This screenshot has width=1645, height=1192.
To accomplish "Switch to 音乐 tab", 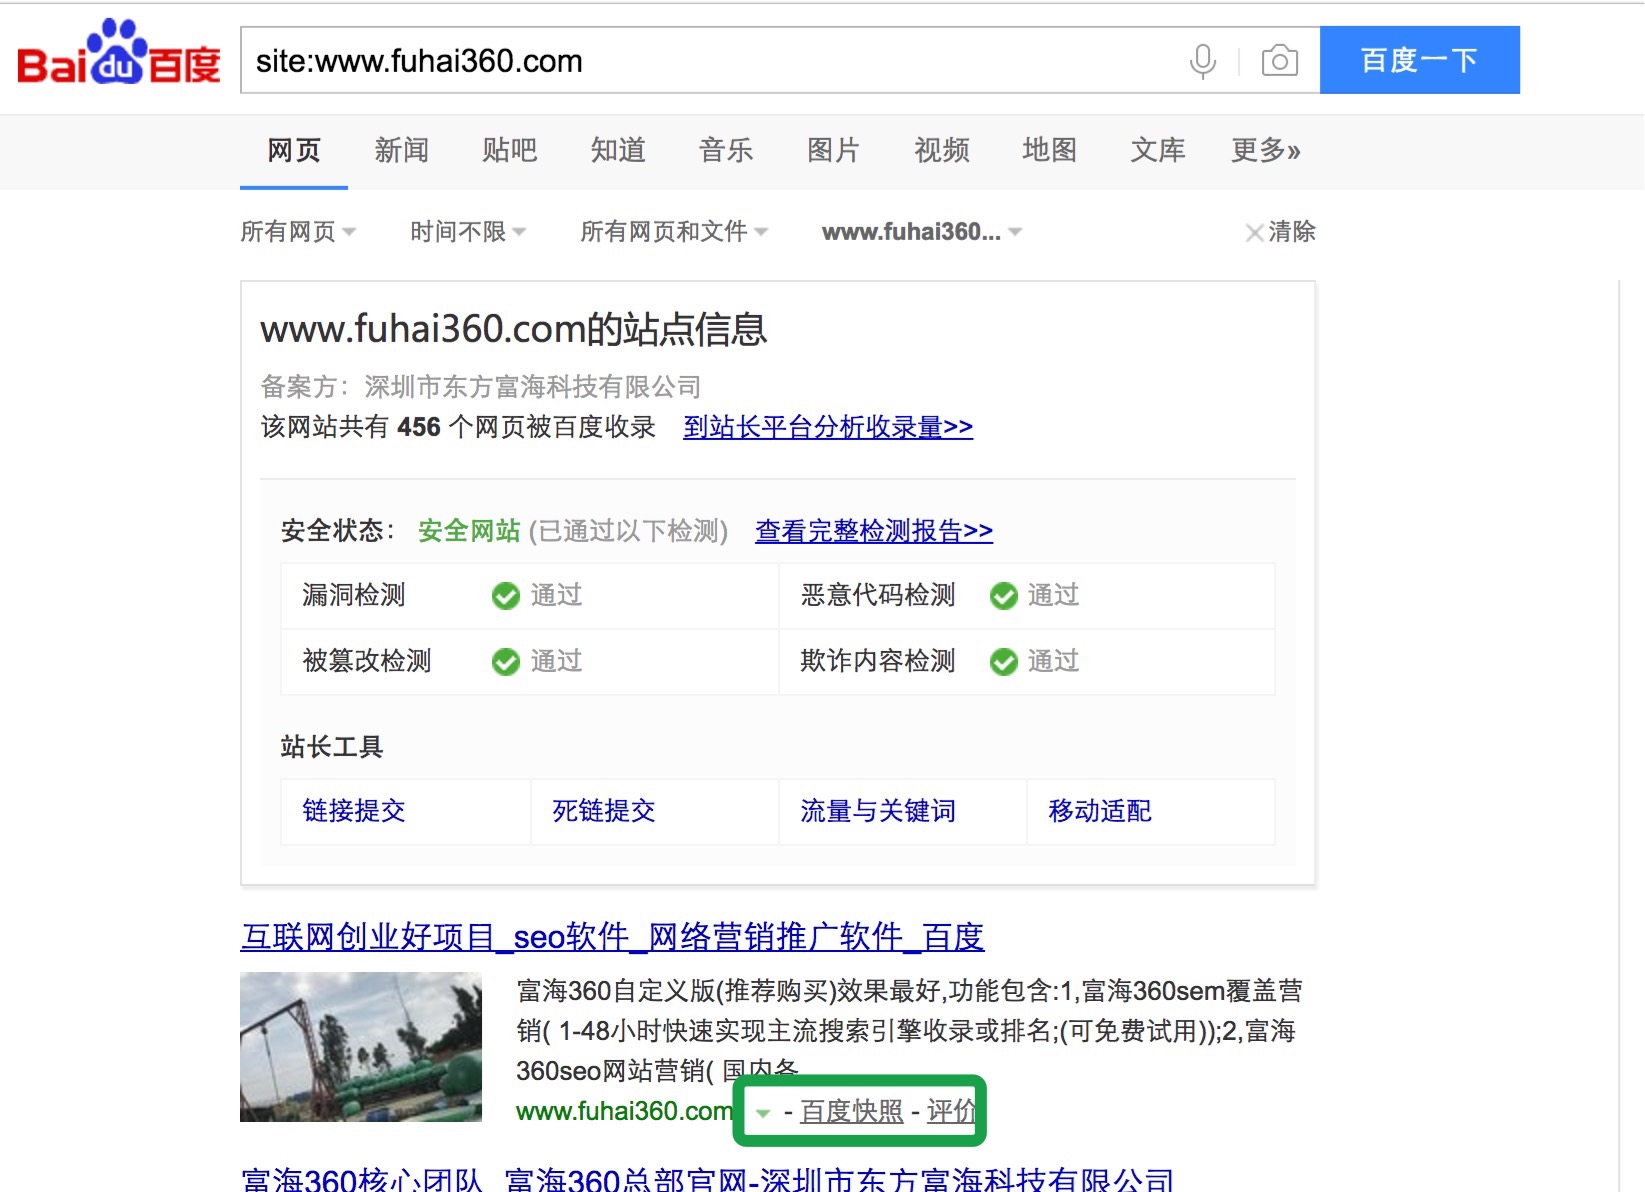I will [726, 151].
